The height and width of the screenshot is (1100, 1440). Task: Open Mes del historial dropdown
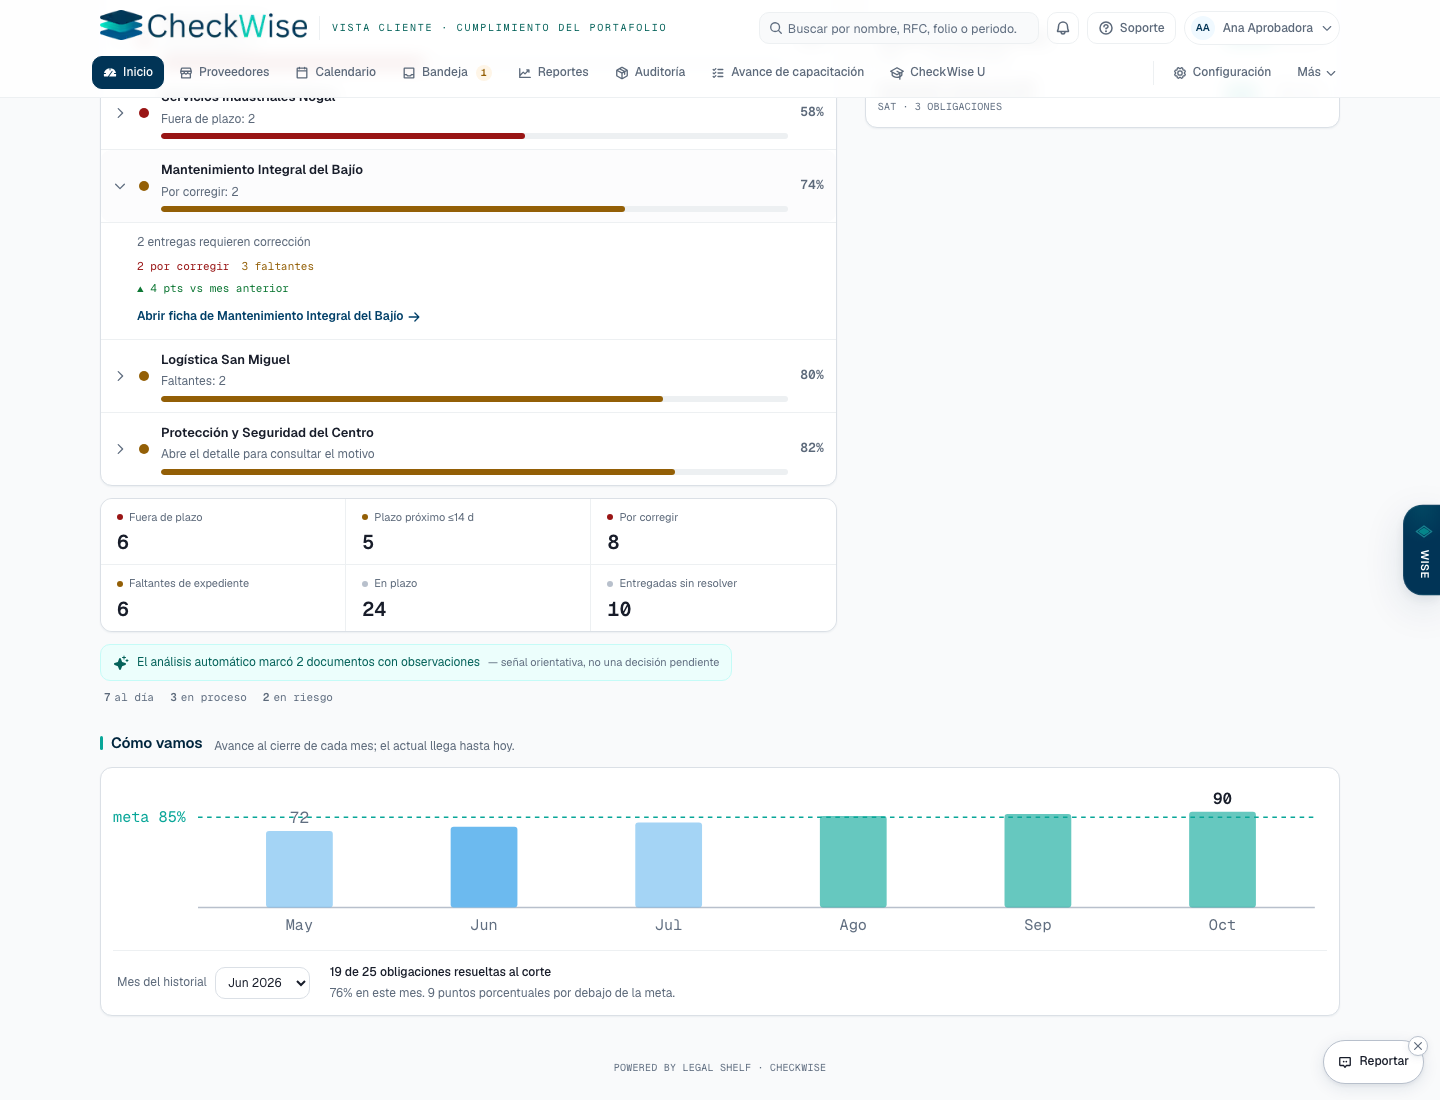(x=262, y=983)
